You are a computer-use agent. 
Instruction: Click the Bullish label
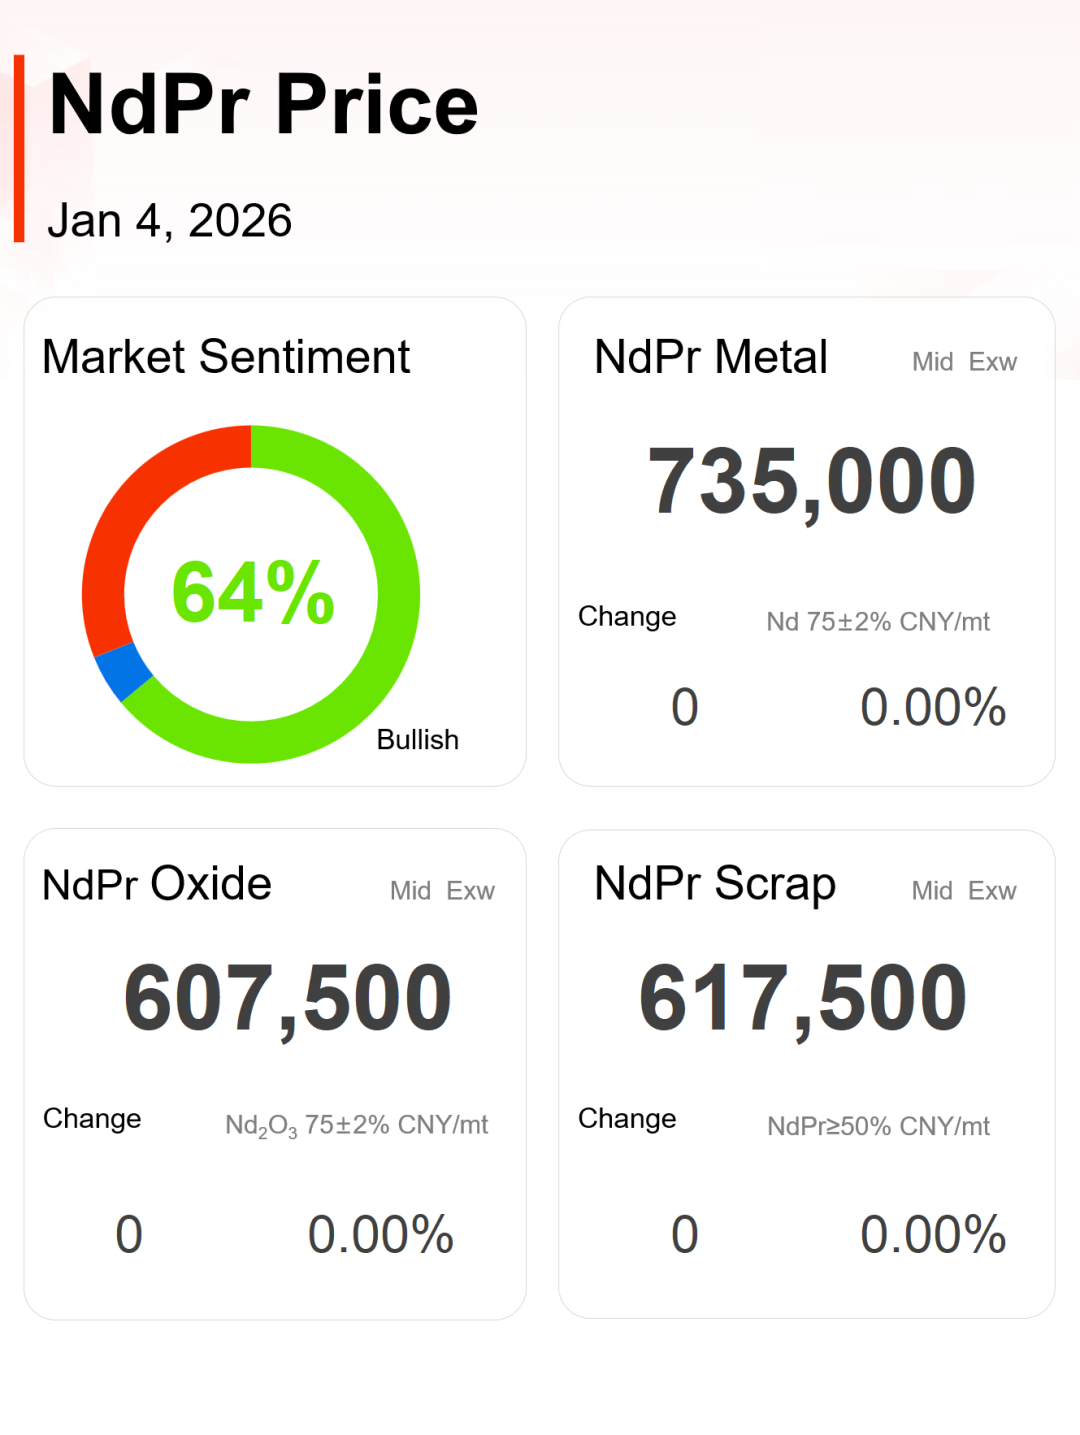(418, 740)
